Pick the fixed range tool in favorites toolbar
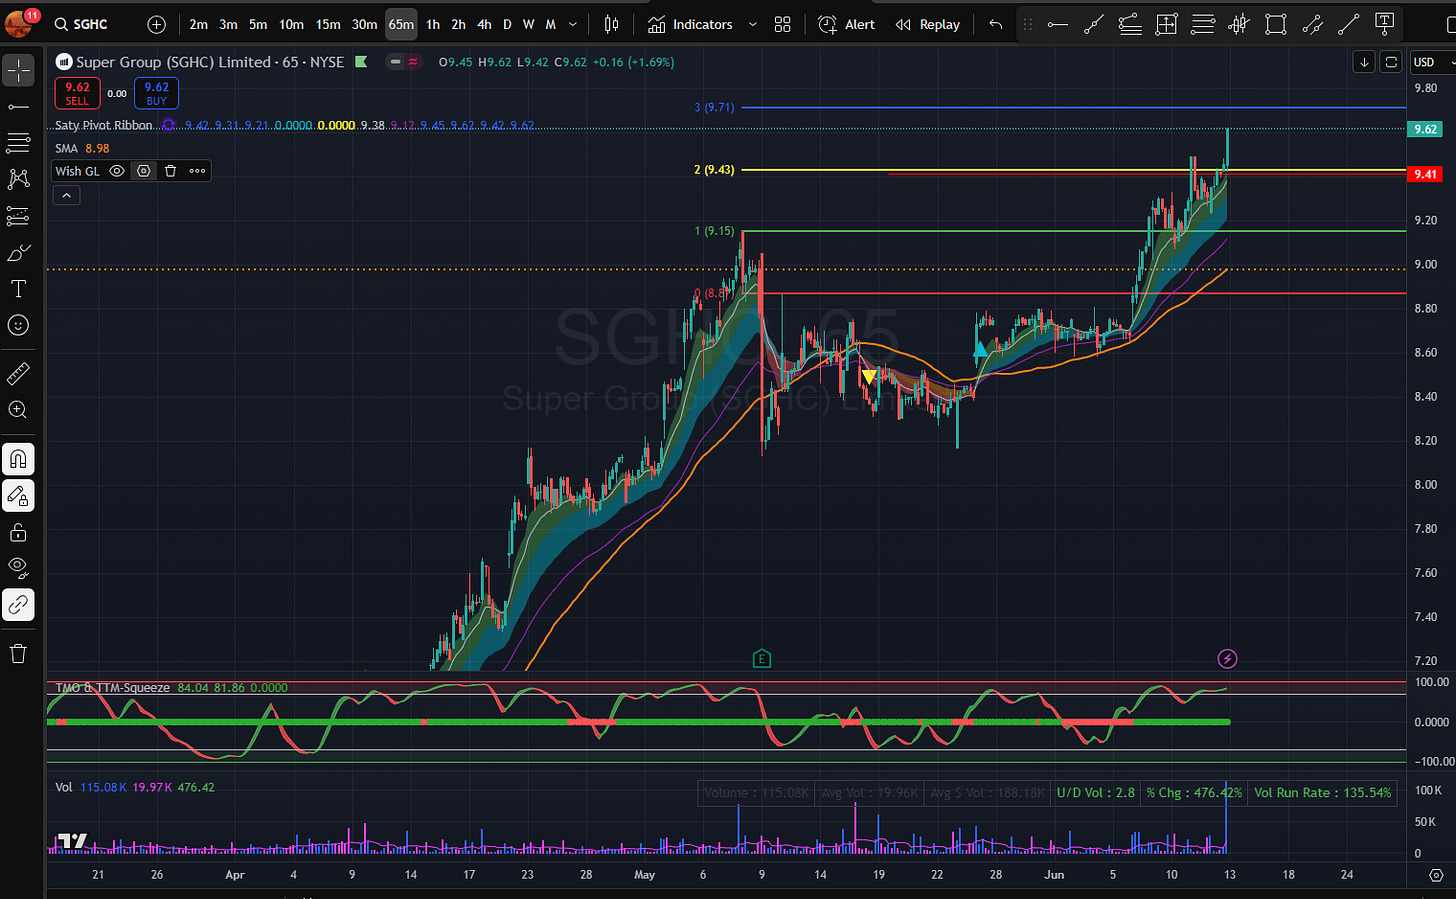 pos(1166,24)
